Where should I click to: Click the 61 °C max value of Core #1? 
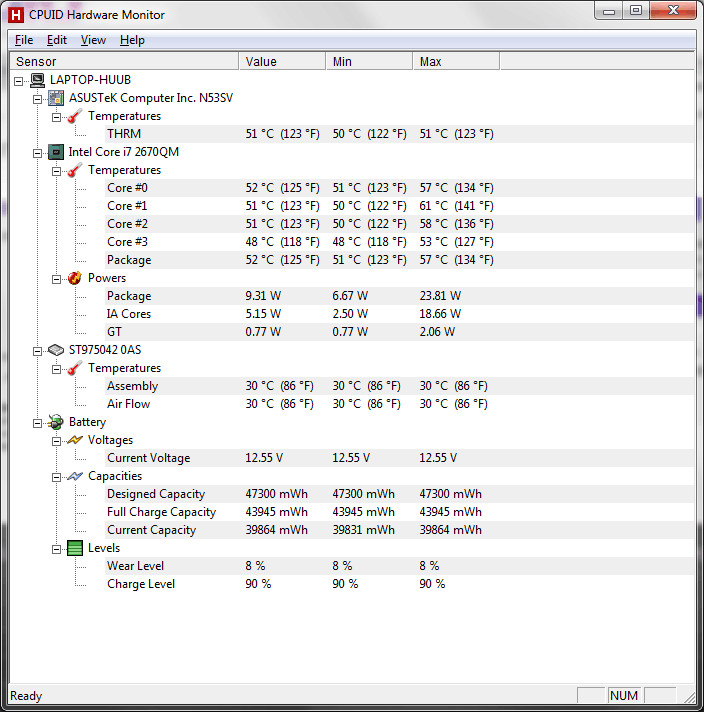(x=456, y=206)
